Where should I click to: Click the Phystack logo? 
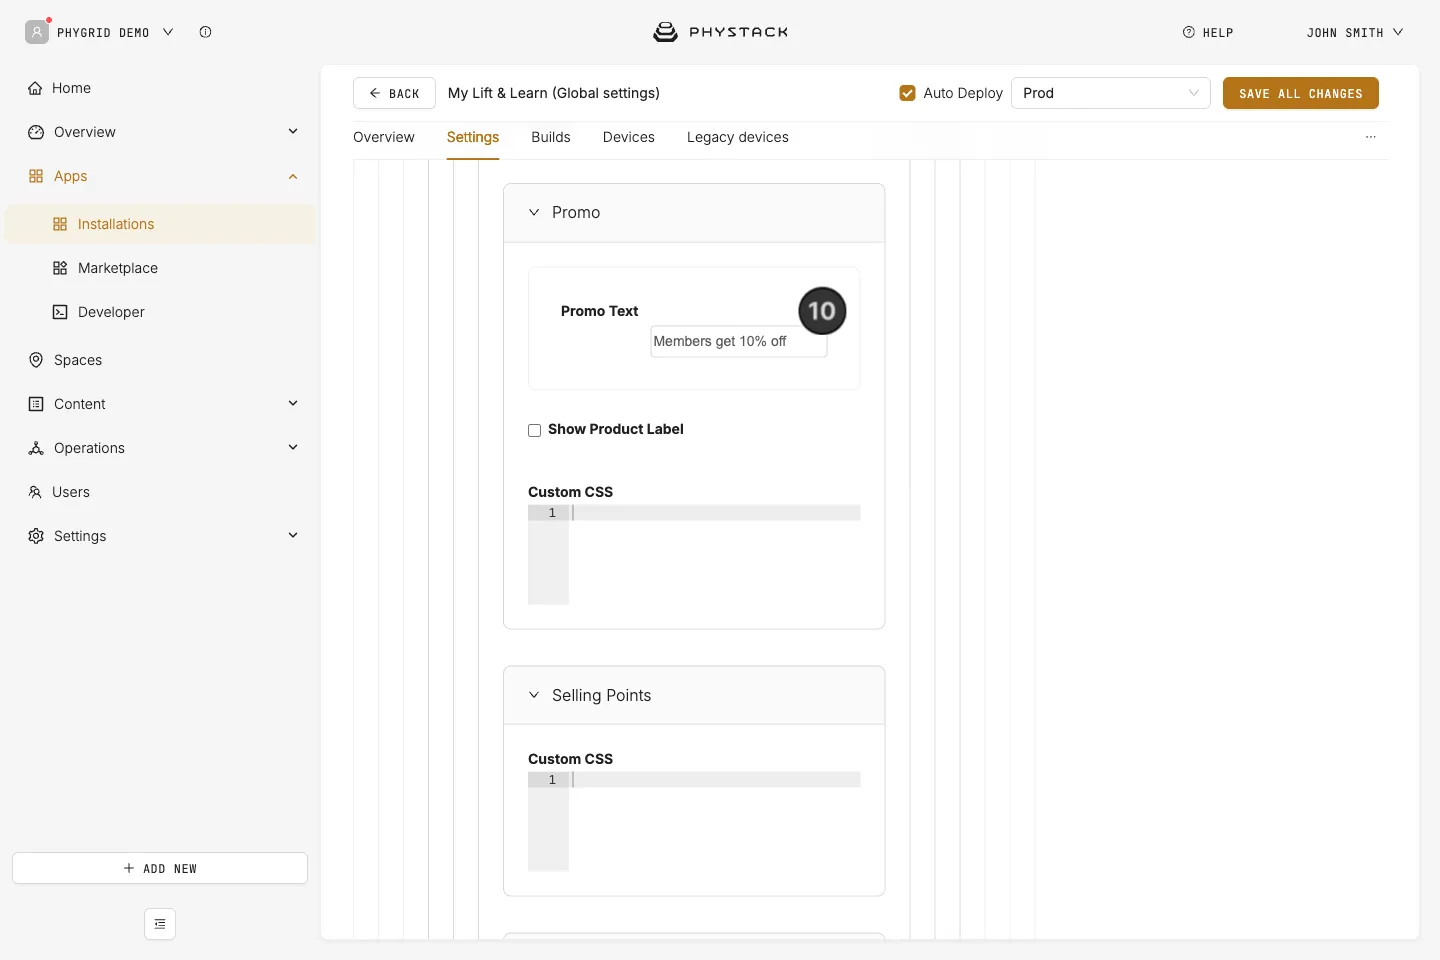(720, 32)
